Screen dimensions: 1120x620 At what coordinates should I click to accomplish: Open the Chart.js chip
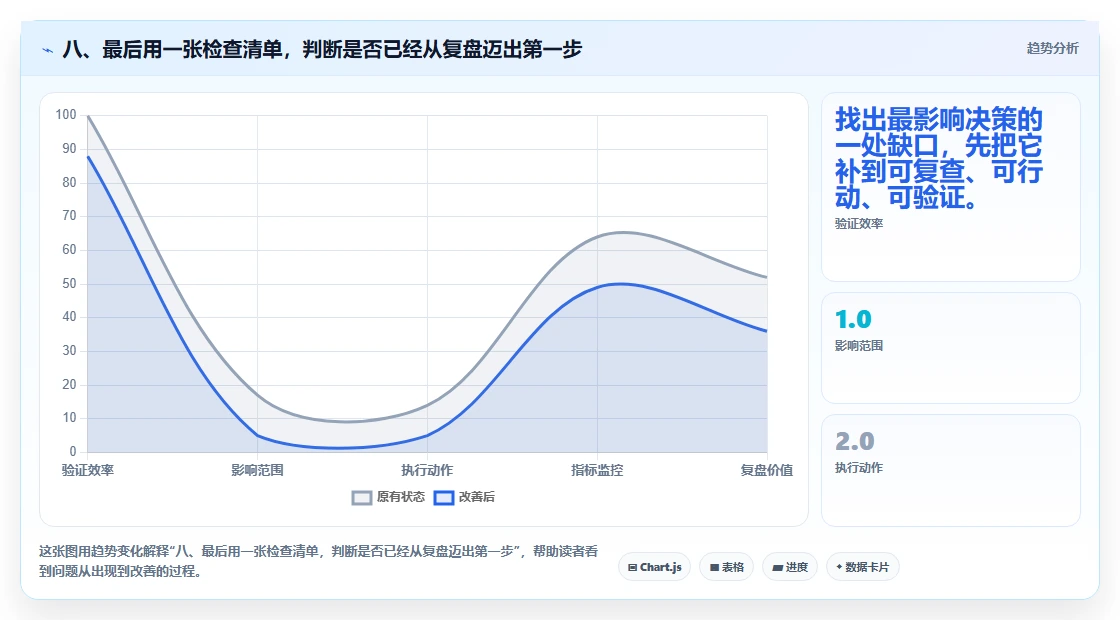pyautogui.click(x=654, y=567)
